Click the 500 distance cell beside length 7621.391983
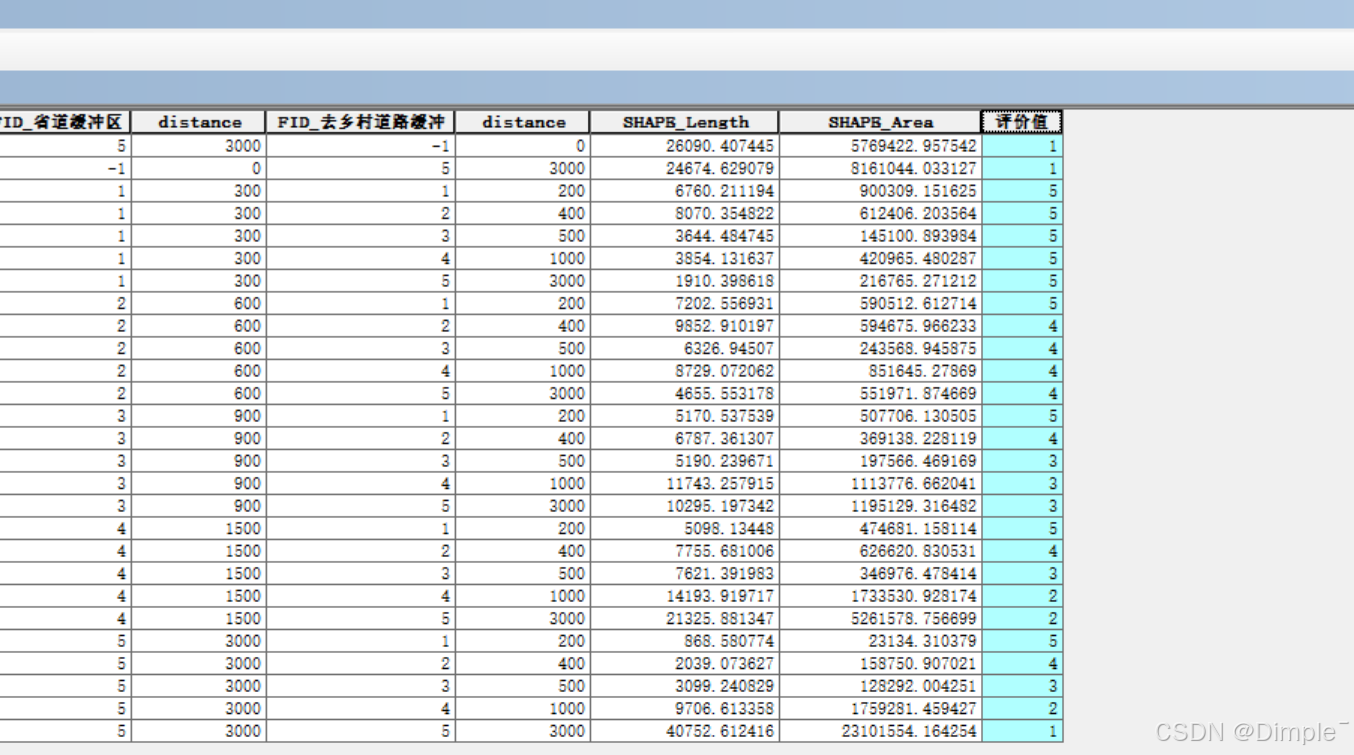Image resolution: width=1354 pixels, height=755 pixels. [x=523, y=573]
